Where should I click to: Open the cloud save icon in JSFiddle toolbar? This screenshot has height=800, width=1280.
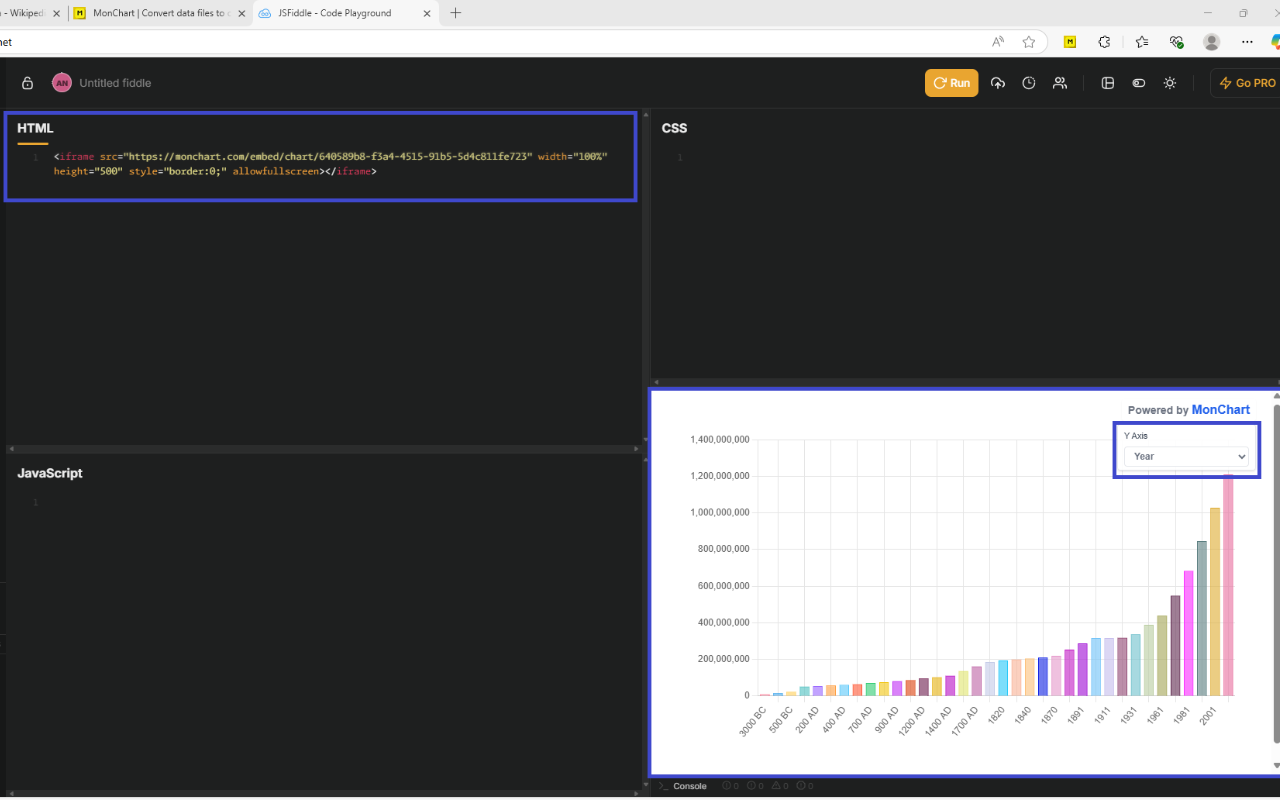tap(997, 83)
